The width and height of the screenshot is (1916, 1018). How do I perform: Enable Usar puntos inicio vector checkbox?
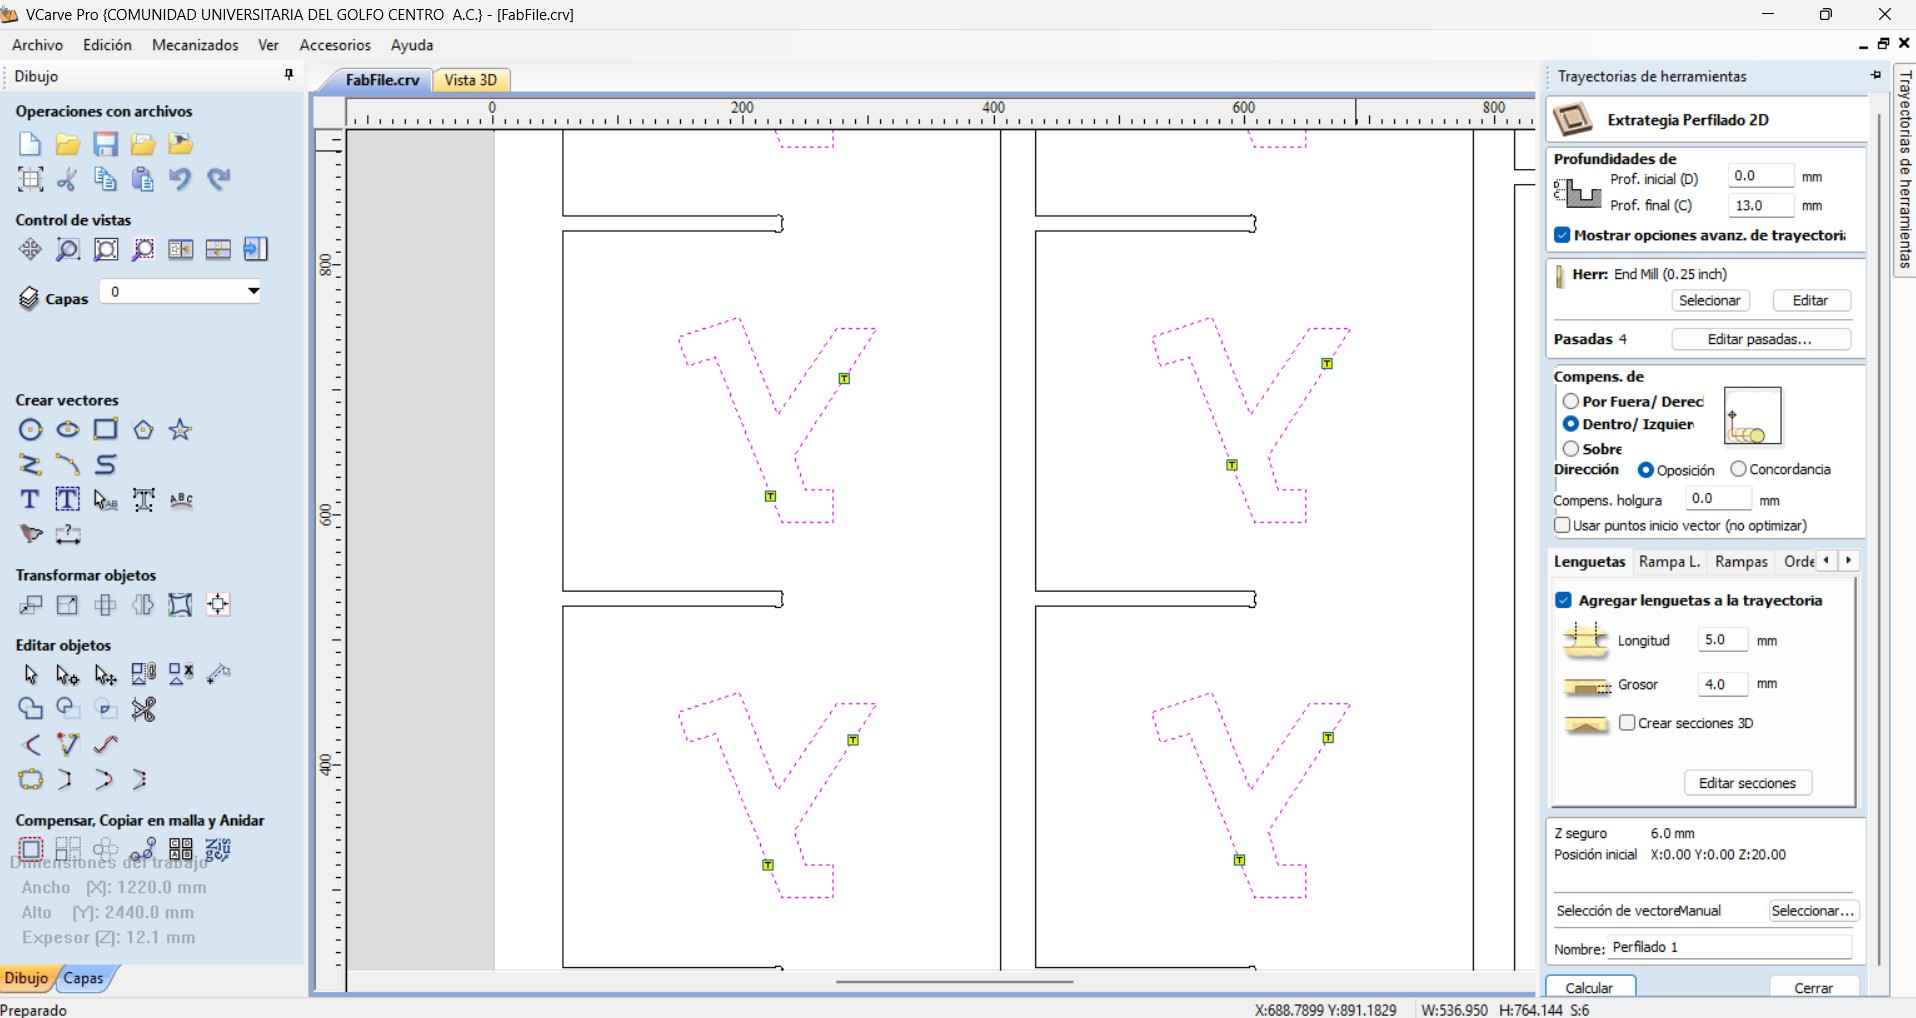1562,525
